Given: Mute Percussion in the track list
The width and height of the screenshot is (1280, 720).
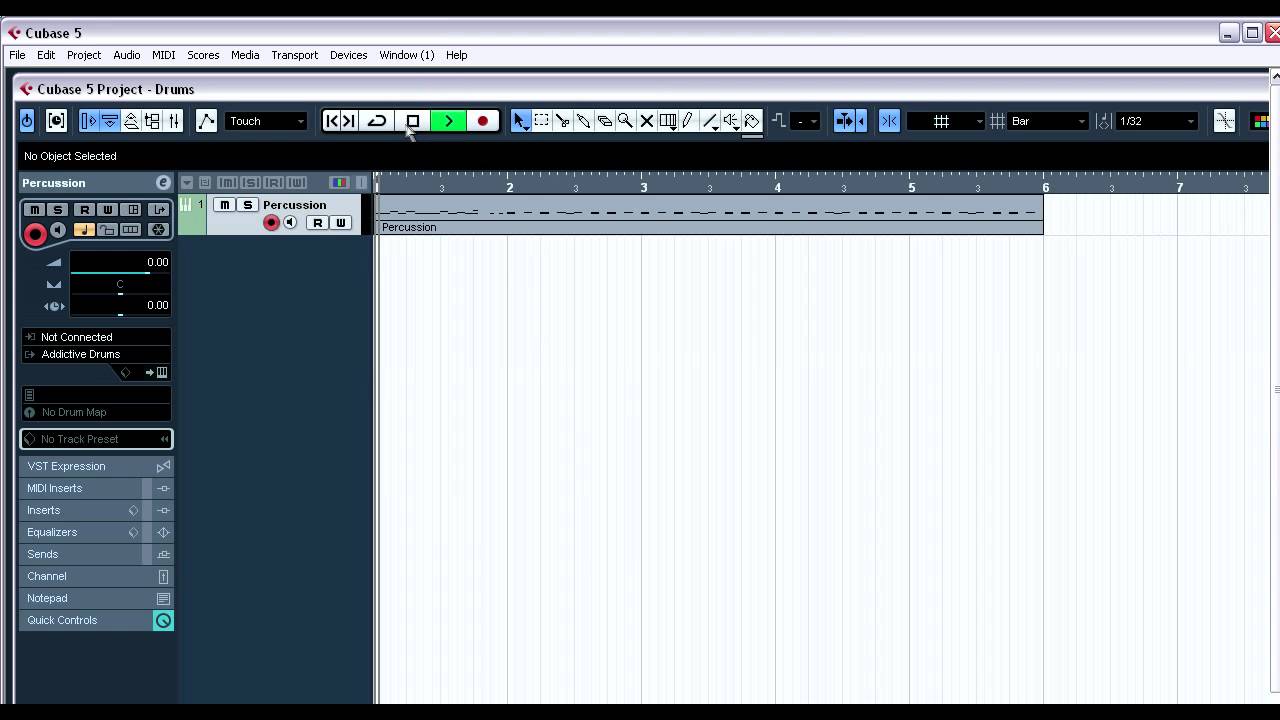Looking at the screenshot, I should click(x=225, y=205).
